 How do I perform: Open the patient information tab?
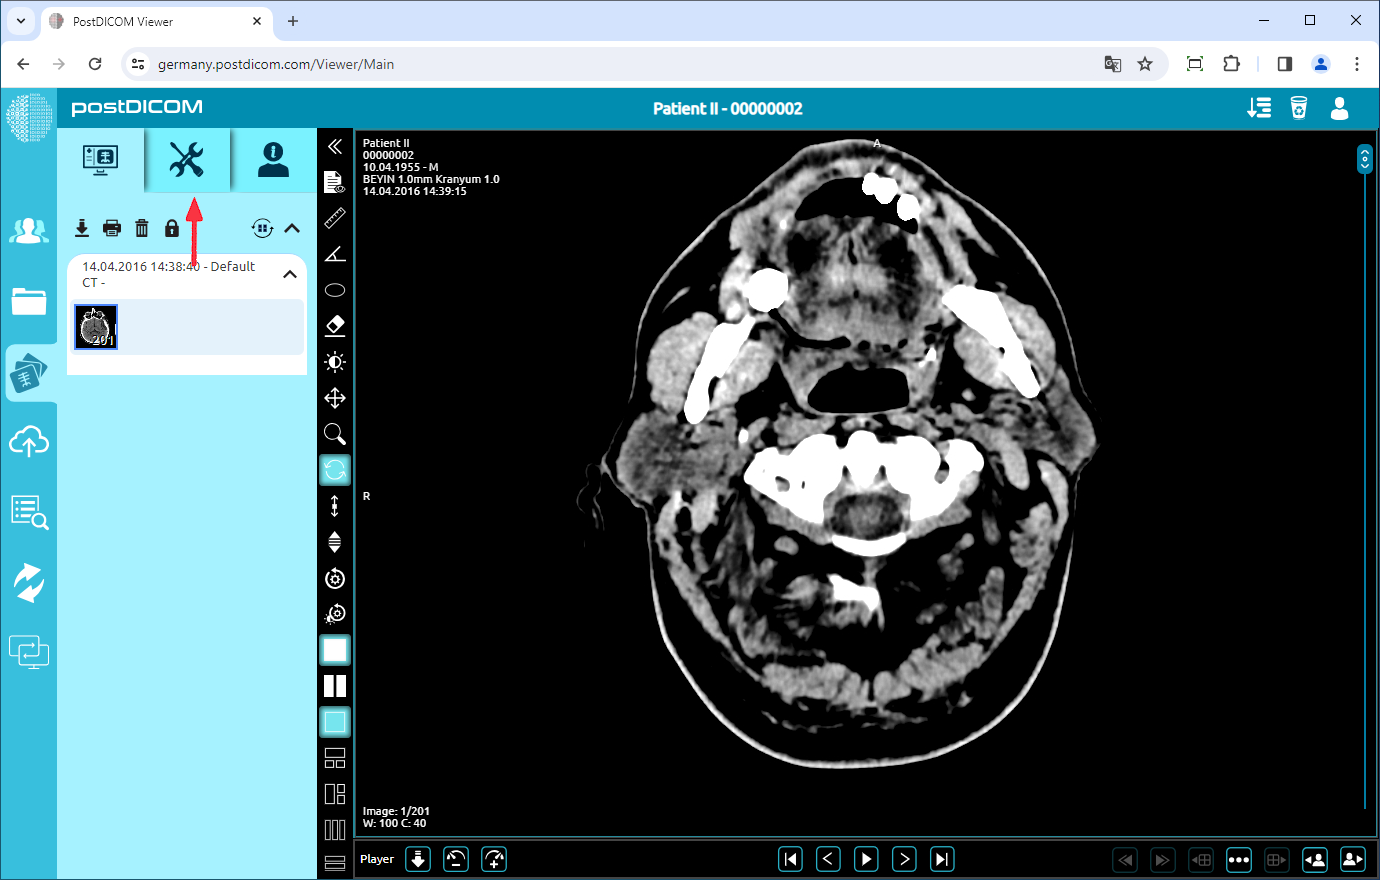pyautogui.click(x=273, y=160)
